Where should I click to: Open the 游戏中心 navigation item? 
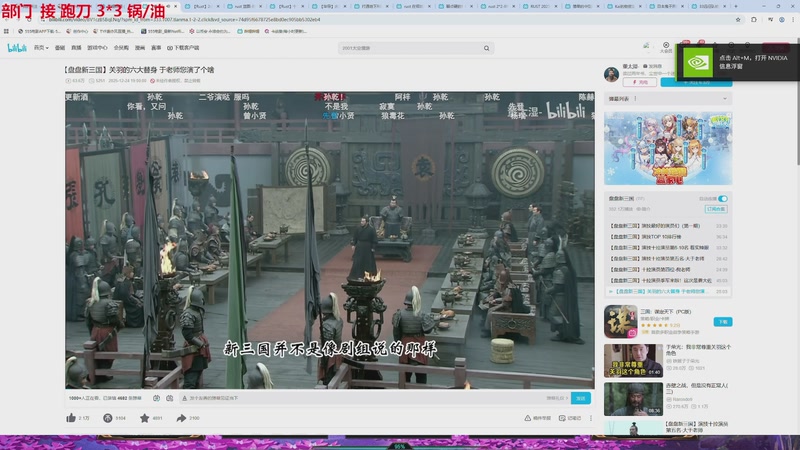click(97, 47)
